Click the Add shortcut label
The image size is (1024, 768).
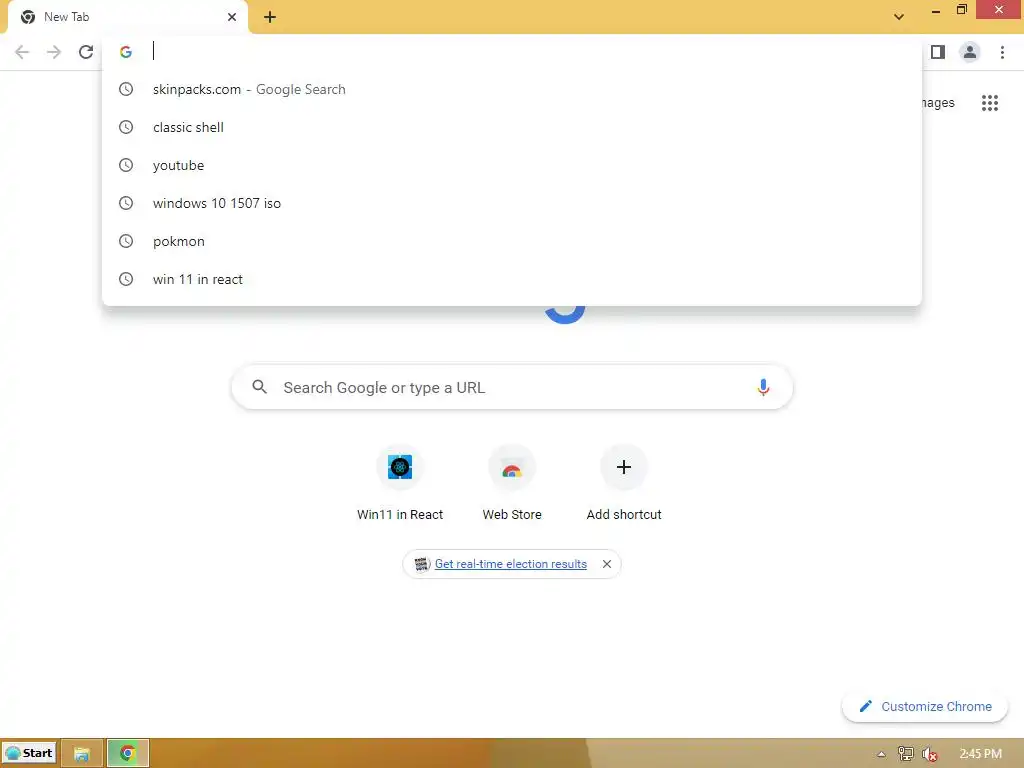624,515
